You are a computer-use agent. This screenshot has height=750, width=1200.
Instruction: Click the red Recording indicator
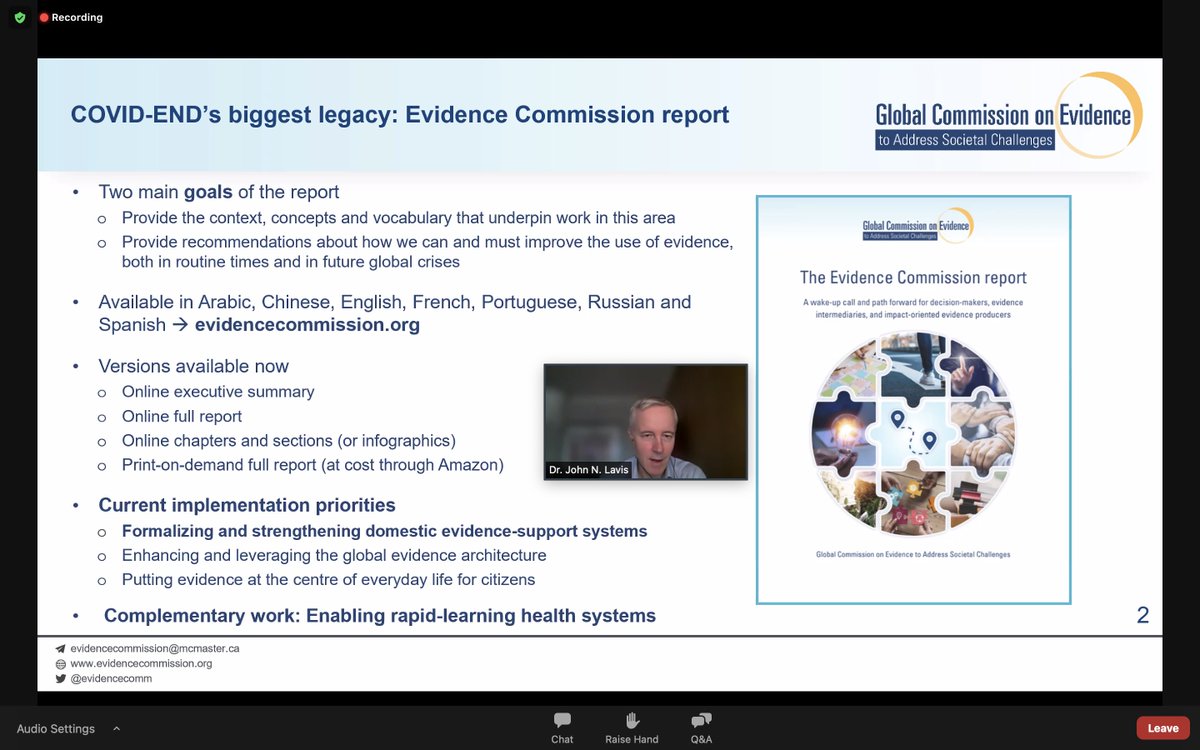(71, 17)
